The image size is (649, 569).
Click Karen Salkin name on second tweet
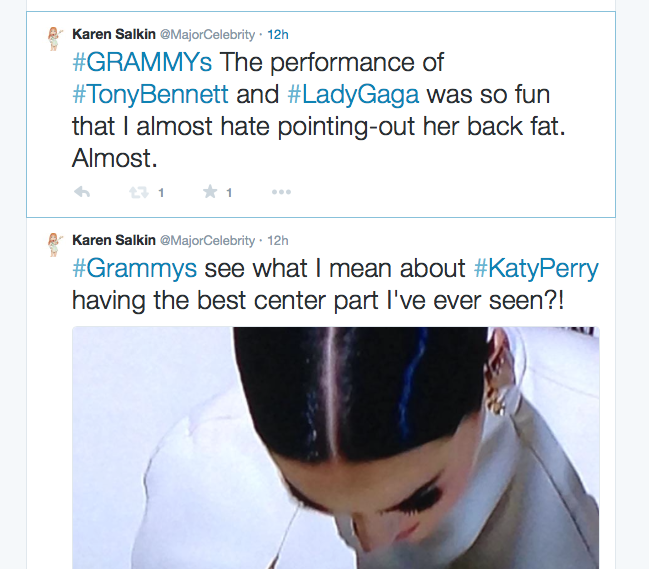tap(114, 240)
